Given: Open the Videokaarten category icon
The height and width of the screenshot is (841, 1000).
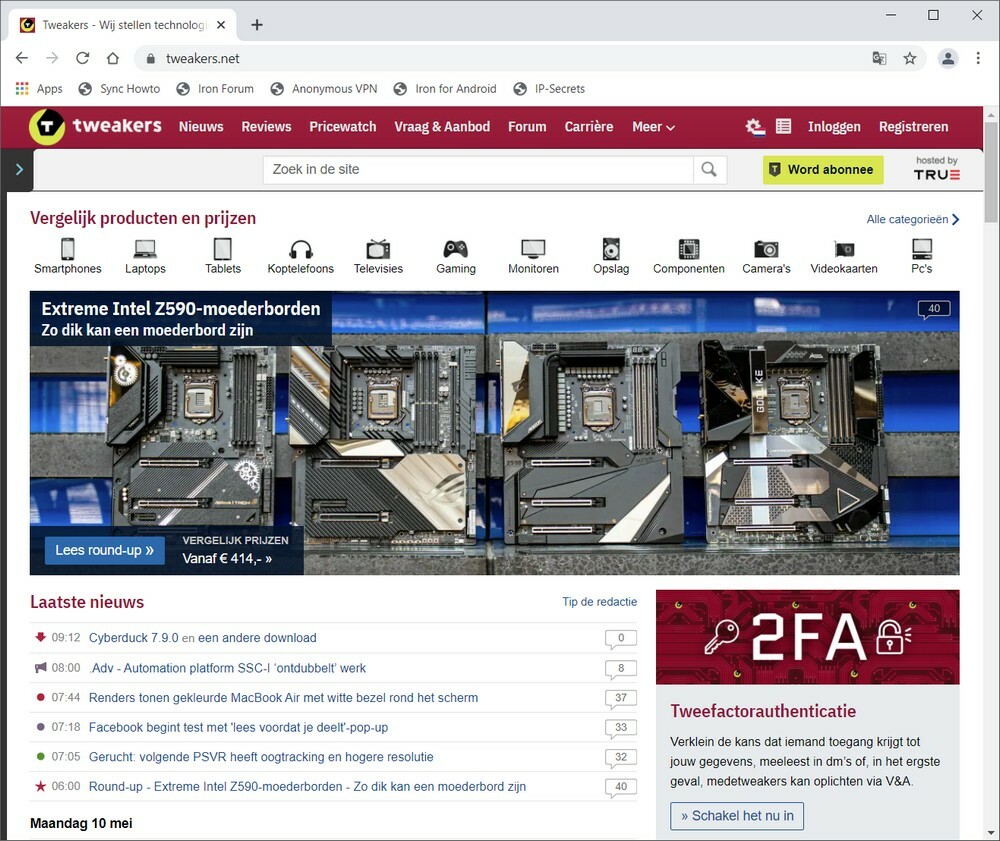Looking at the screenshot, I should [844, 249].
